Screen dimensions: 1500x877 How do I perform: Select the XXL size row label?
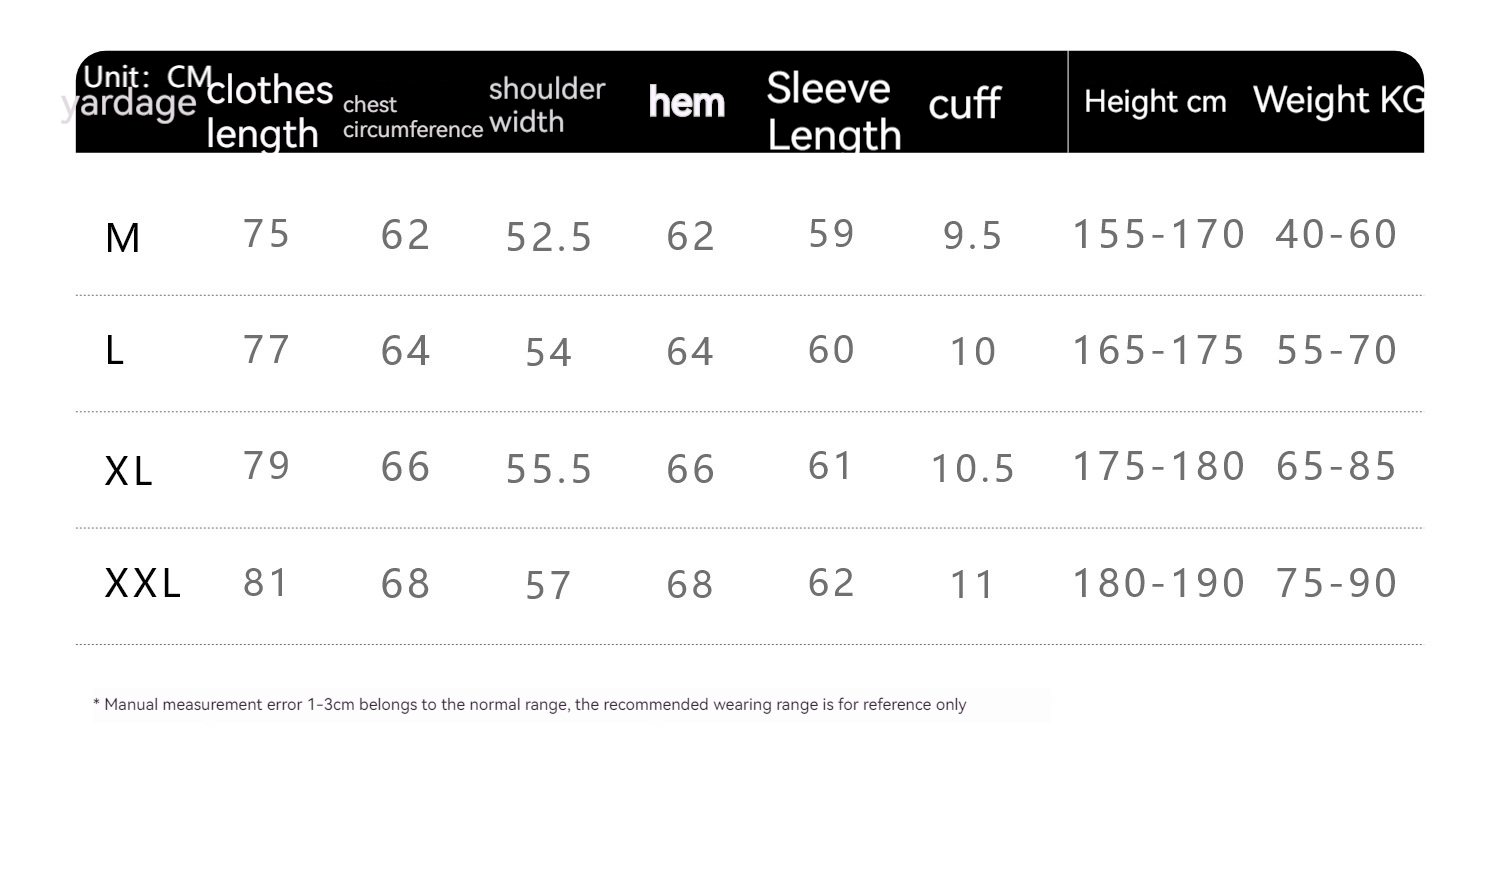point(143,583)
